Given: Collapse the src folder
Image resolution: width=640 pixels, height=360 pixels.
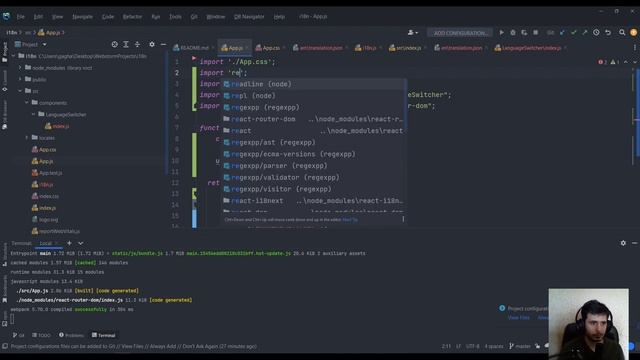Looking at the screenshot, I should pos(20,91).
